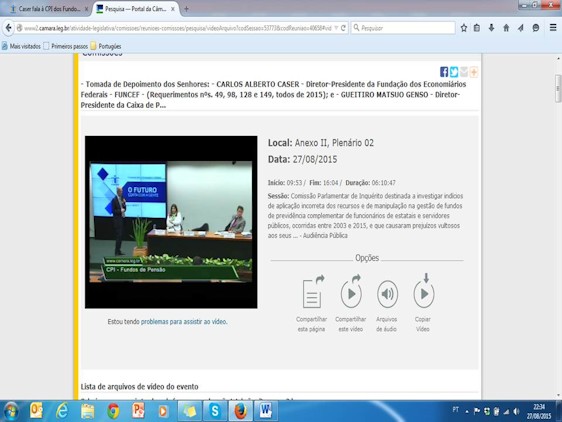Reload page with refresh button
Viewport: 562px width, 422px height.
(x=343, y=28)
